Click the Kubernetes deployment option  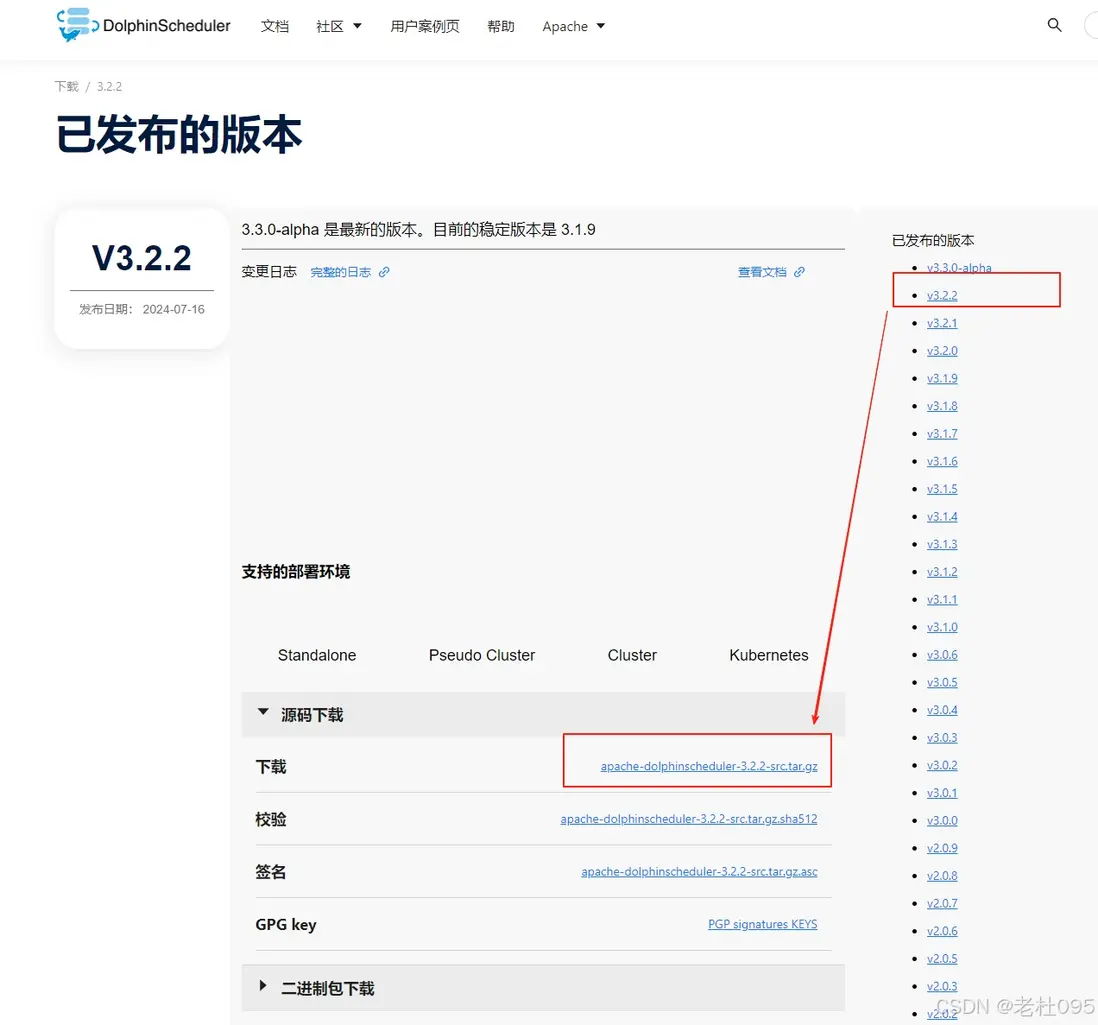pyautogui.click(x=769, y=655)
